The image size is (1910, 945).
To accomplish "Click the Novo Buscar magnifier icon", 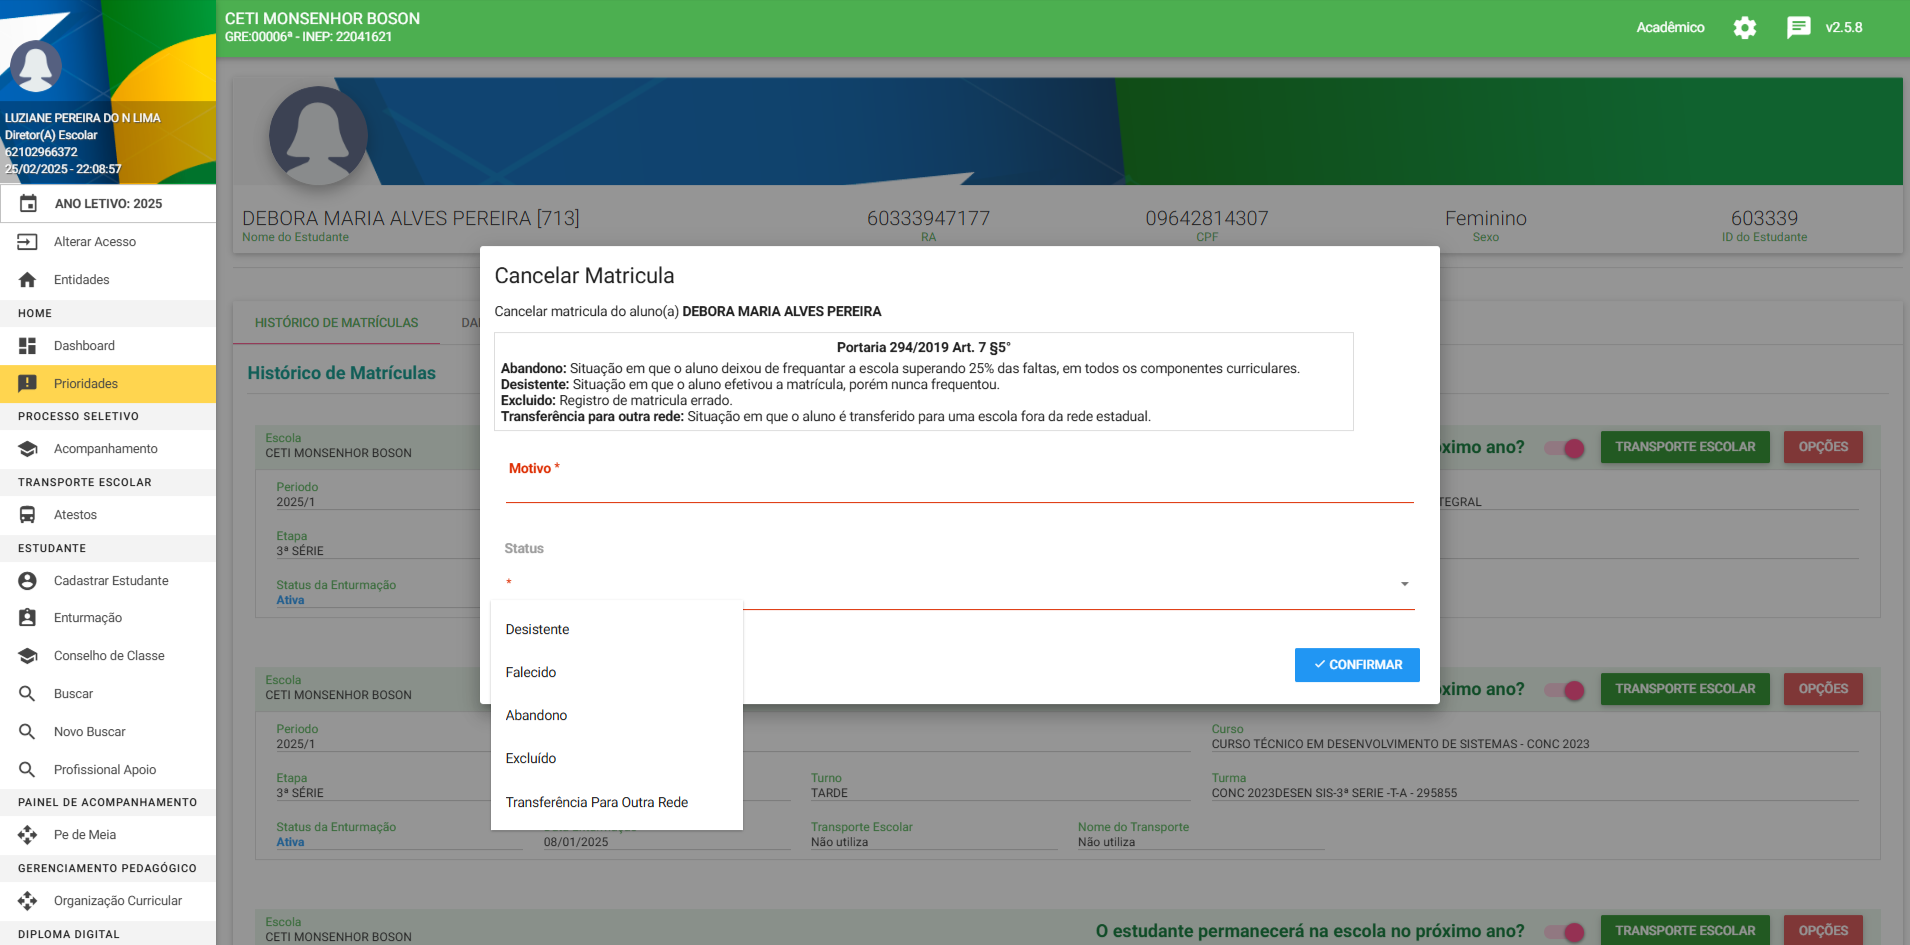I will point(28,732).
